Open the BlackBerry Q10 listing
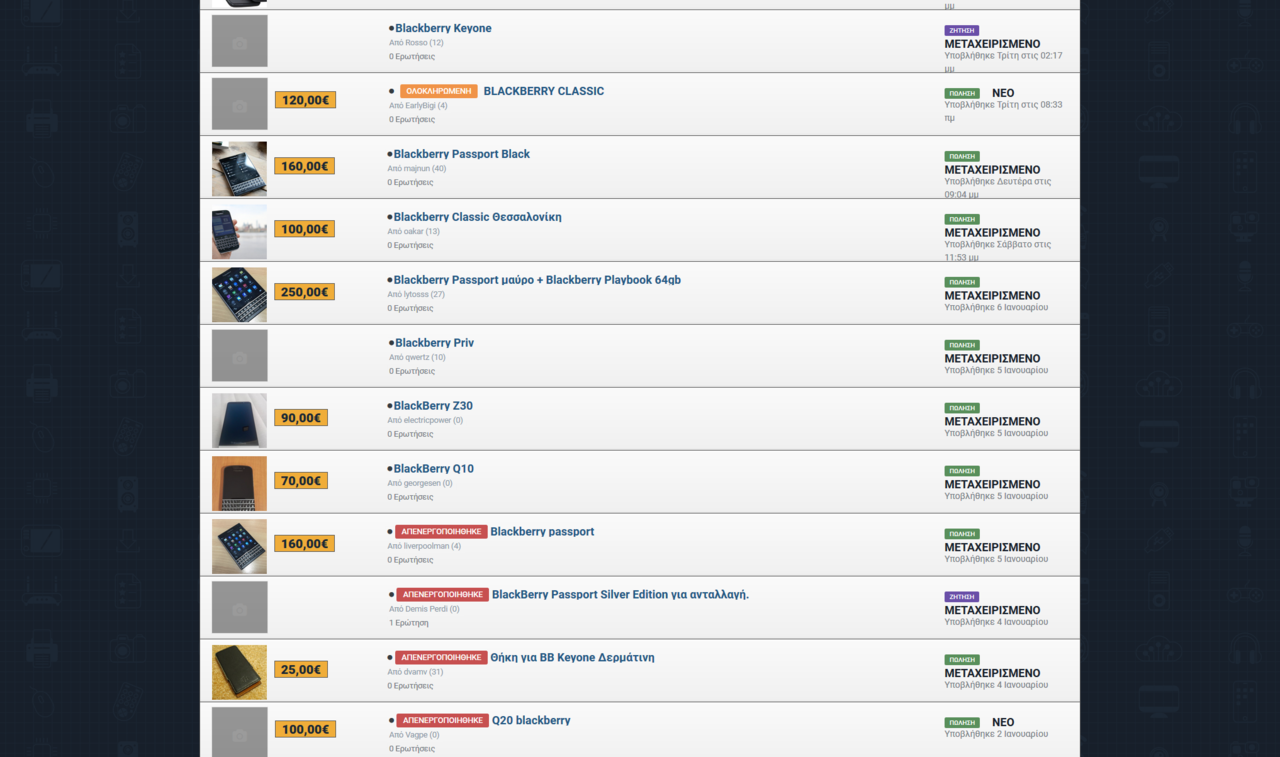Image resolution: width=1280 pixels, height=757 pixels. coord(434,469)
